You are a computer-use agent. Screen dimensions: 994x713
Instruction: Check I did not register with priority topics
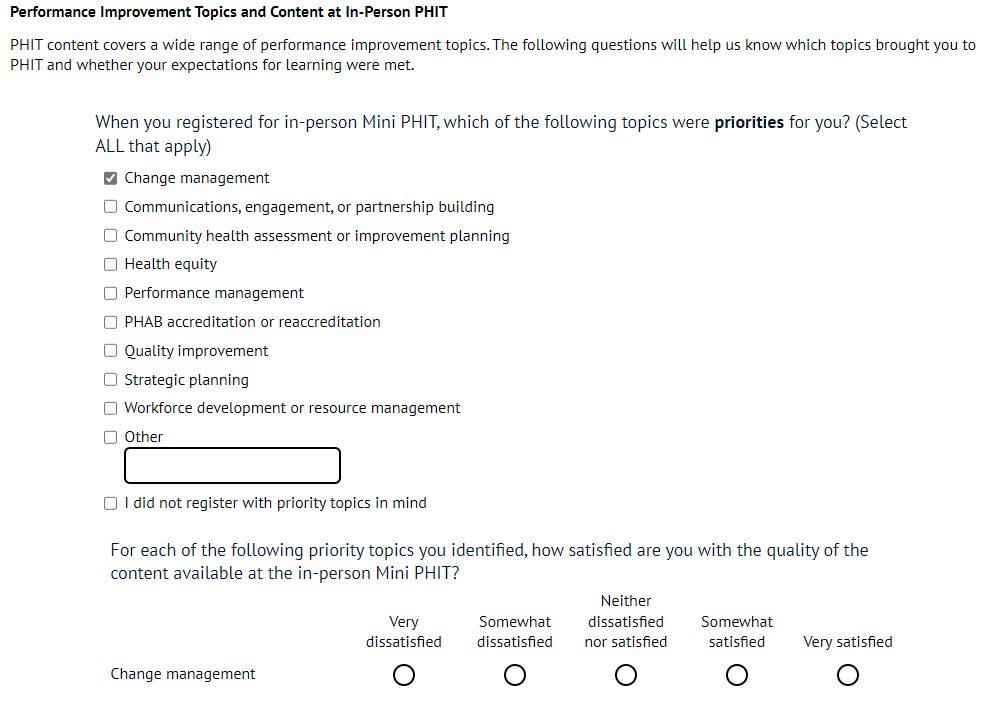[x=111, y=504]
